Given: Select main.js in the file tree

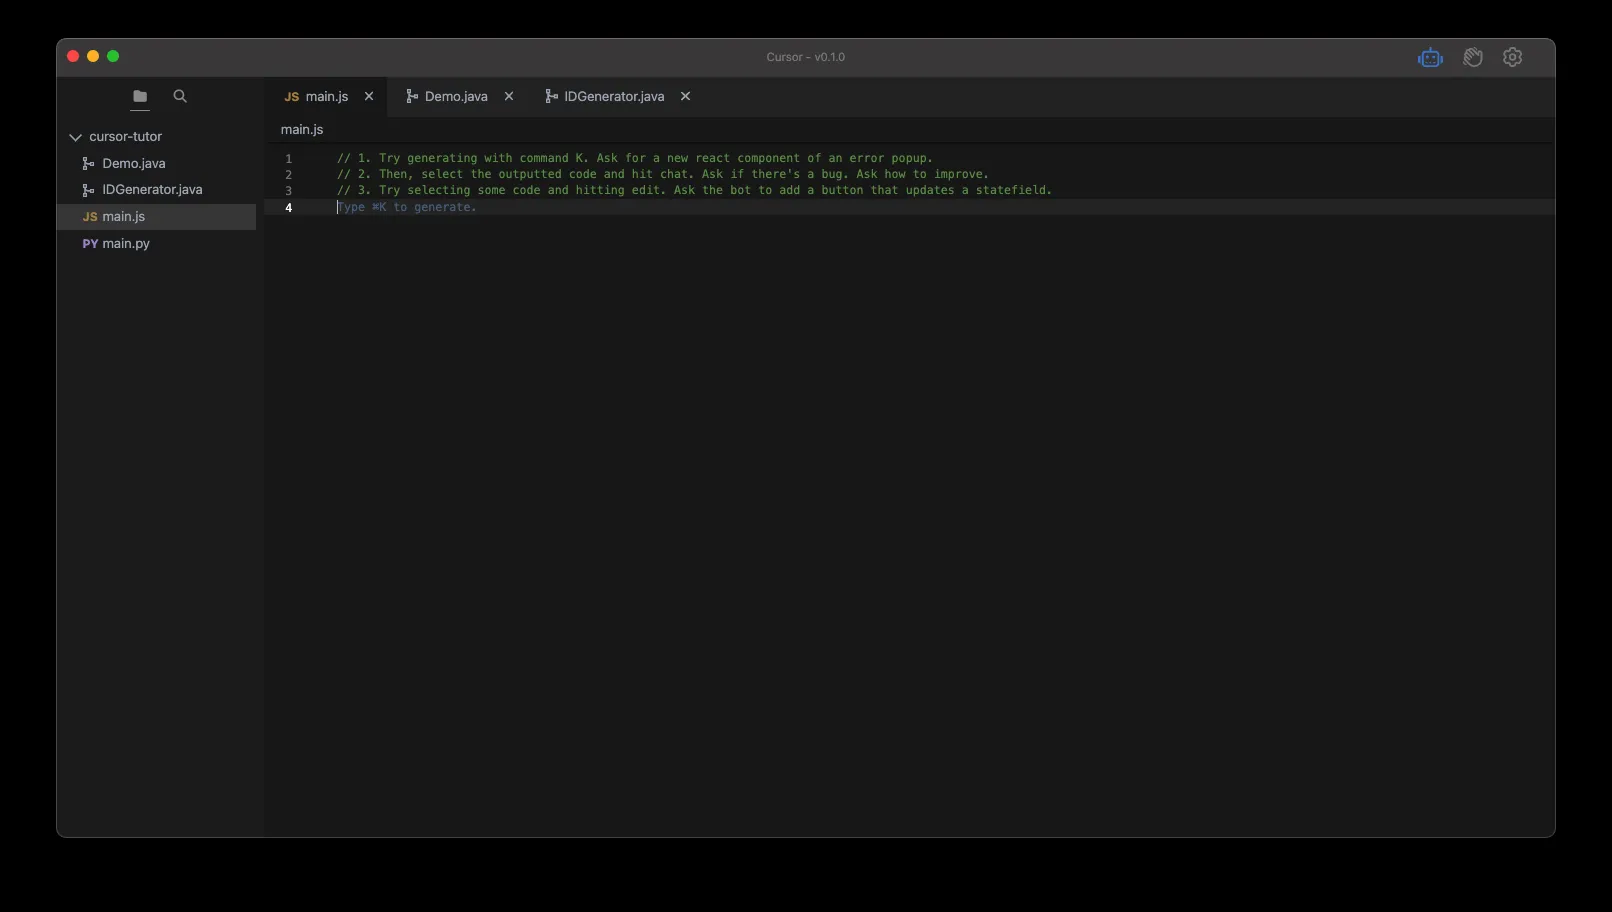Looking at the screenshot, I should 124,217.
